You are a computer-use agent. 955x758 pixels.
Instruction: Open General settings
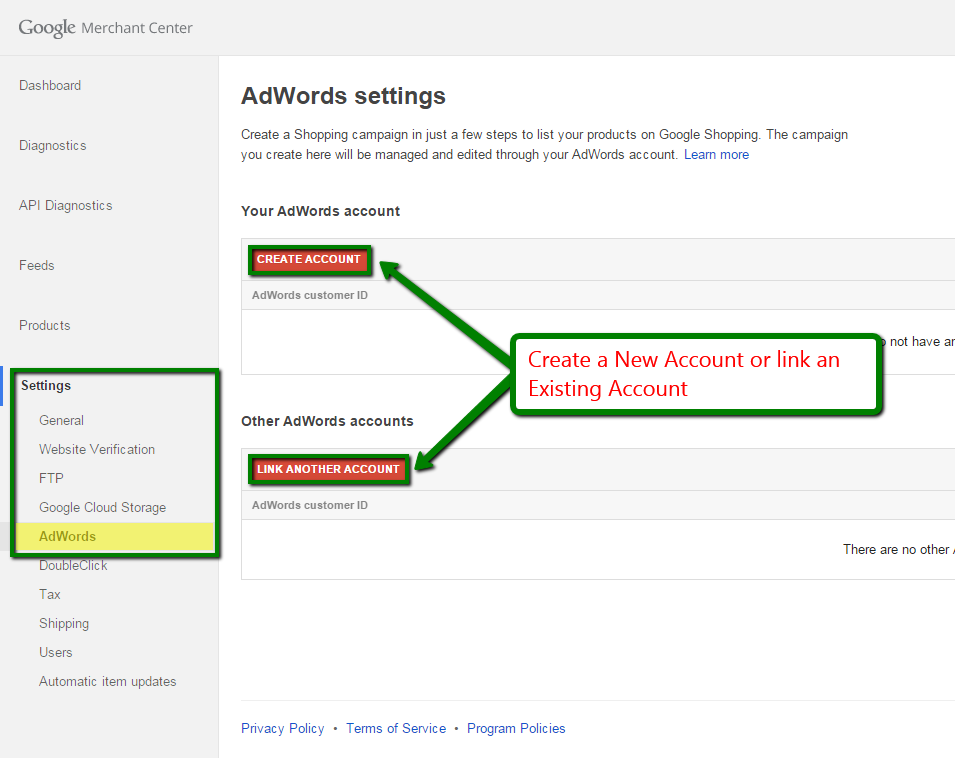(x=61, y=420)
